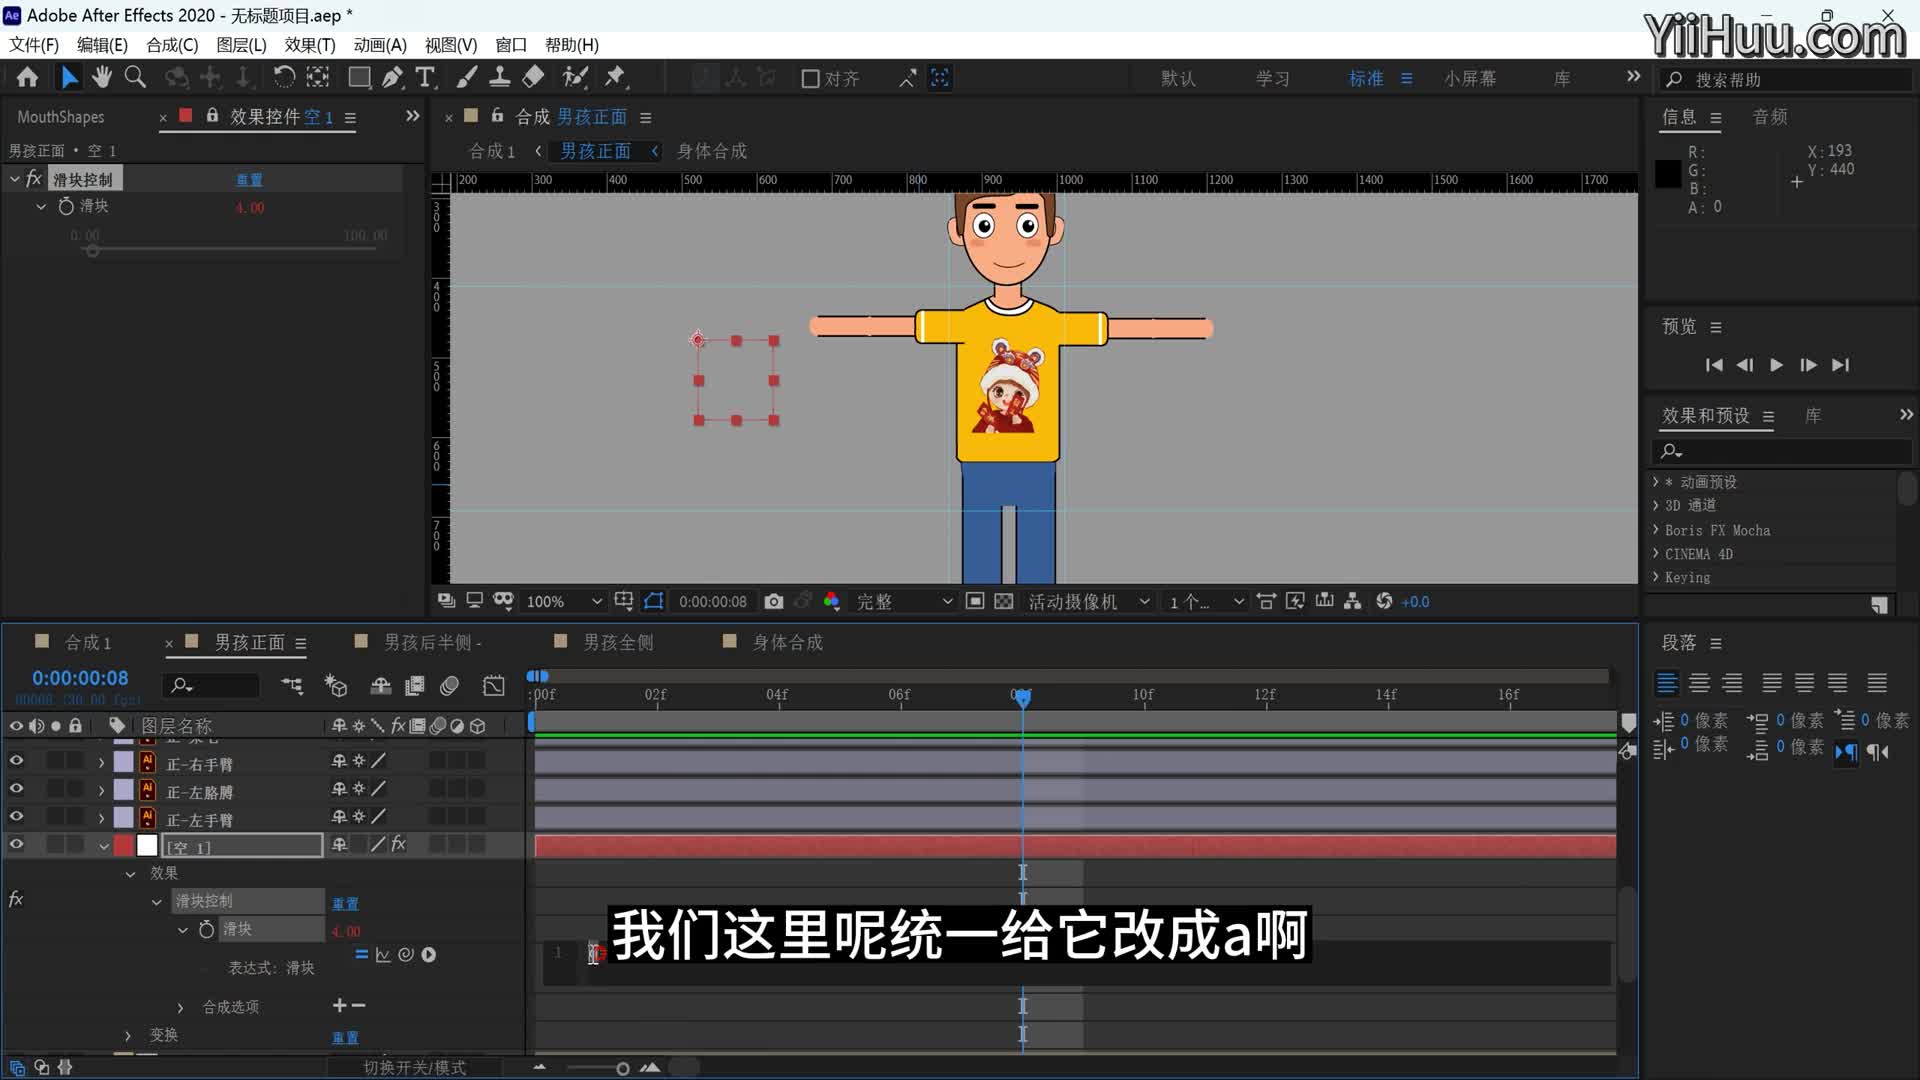
Task: Switch to the 男孩全侧 timeline tab
Action: tap(618, 643)
